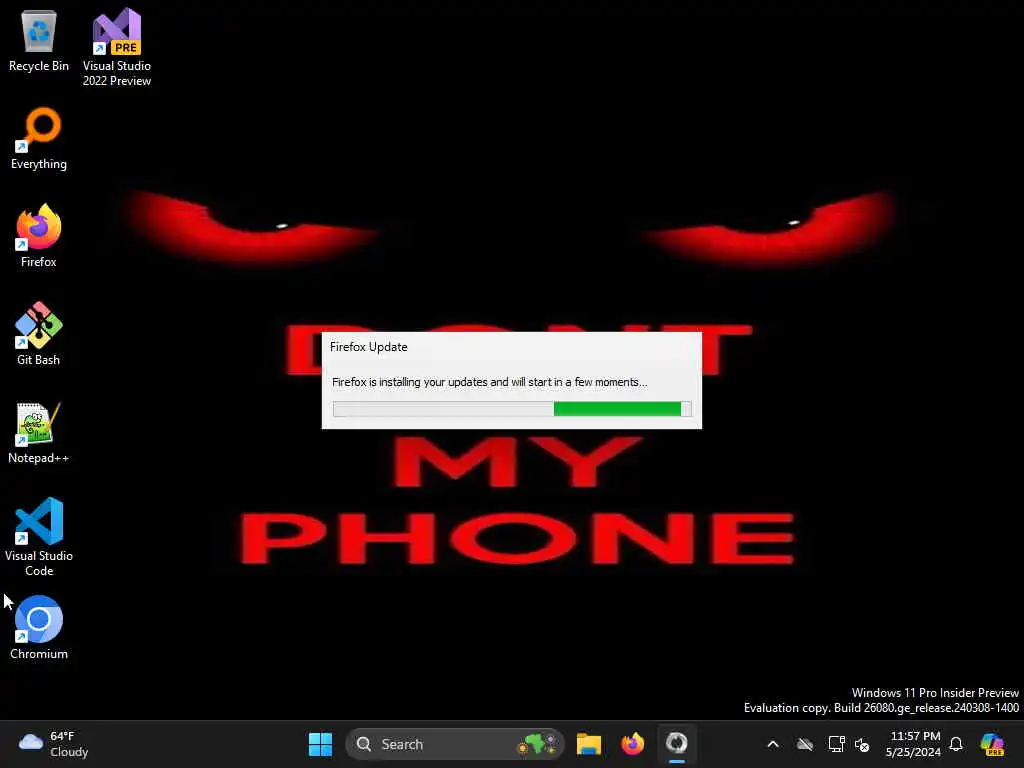The width and height of the screenshot is (1024, 768).
Task: Click the Firefox taskbar icon
Action: click(632, 744)
